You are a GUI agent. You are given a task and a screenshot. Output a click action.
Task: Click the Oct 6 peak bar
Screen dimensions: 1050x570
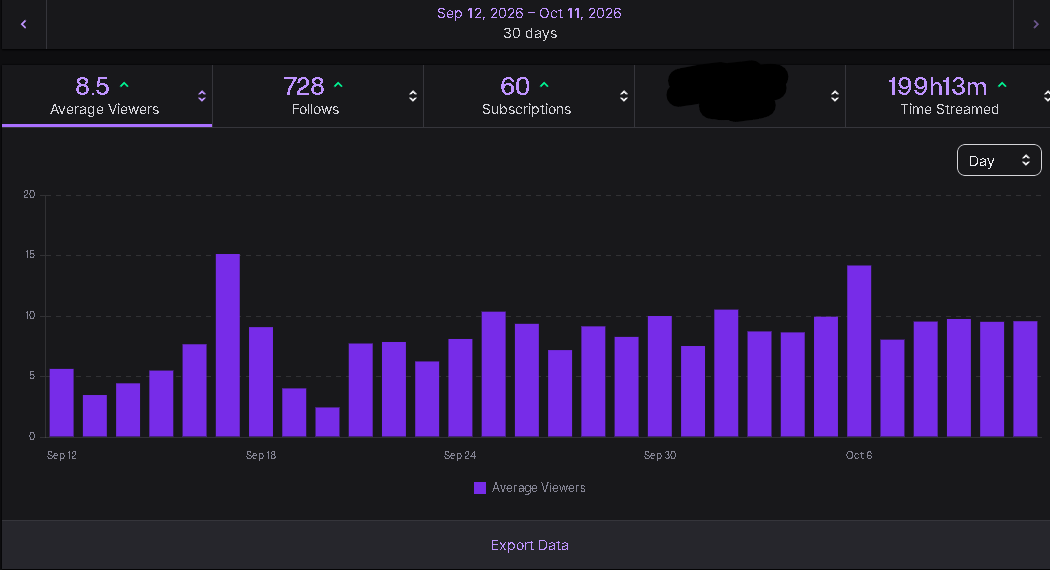pos(859,351)
